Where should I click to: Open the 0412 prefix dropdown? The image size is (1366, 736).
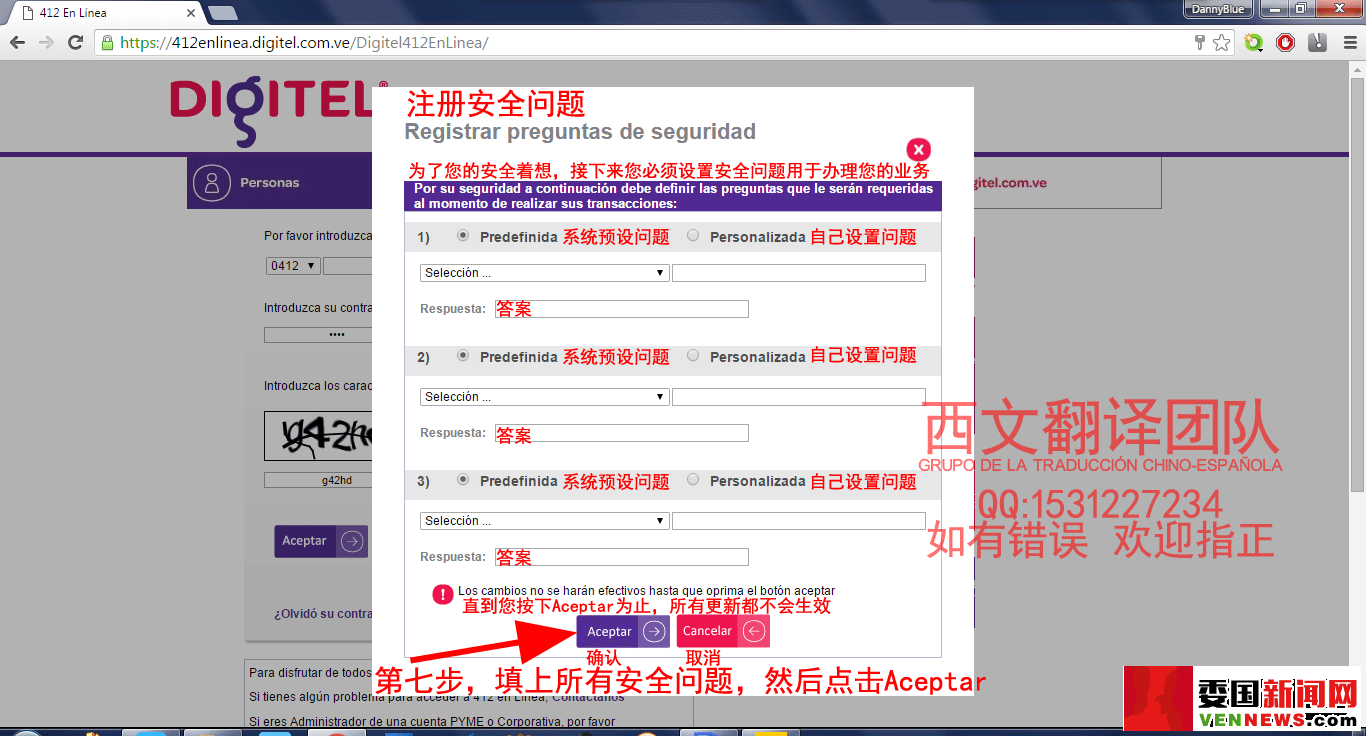point(293,266)
